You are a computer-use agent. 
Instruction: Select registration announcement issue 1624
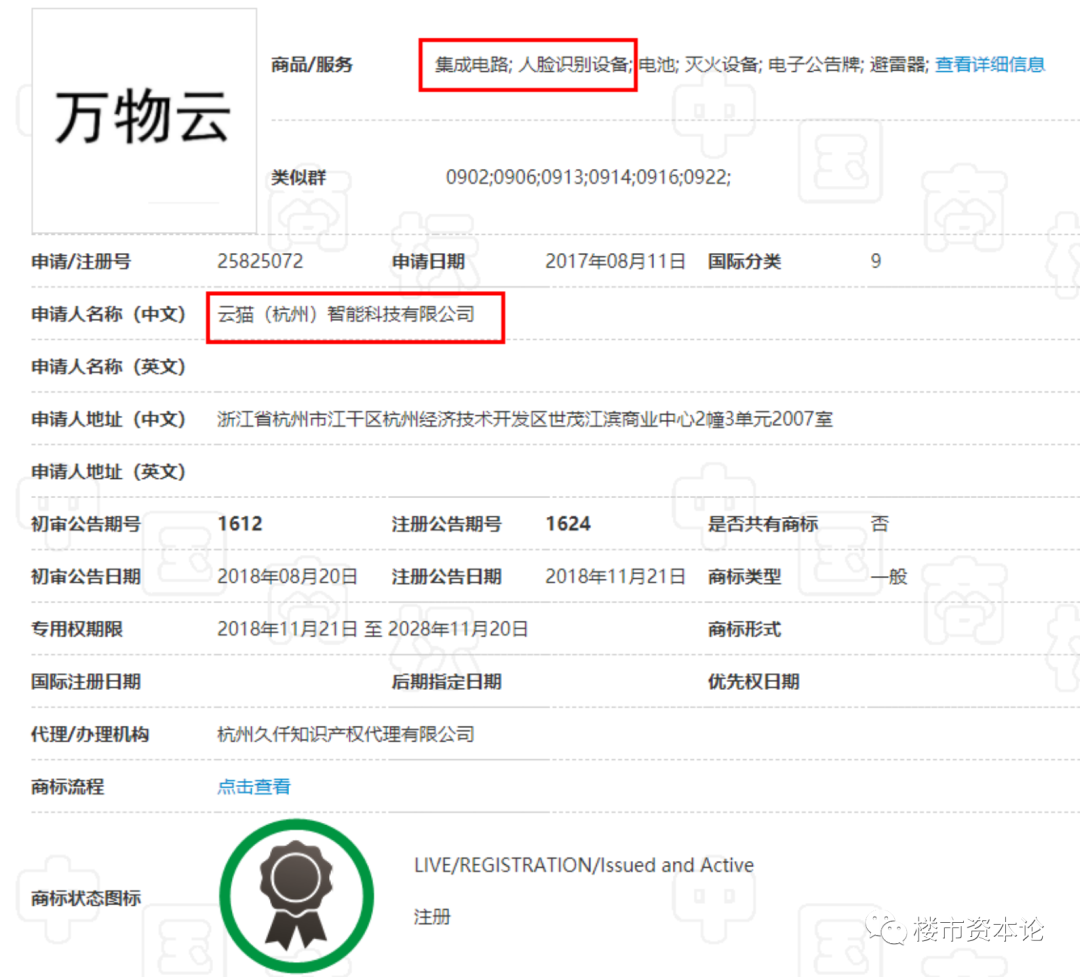click(x=568, y=524)
